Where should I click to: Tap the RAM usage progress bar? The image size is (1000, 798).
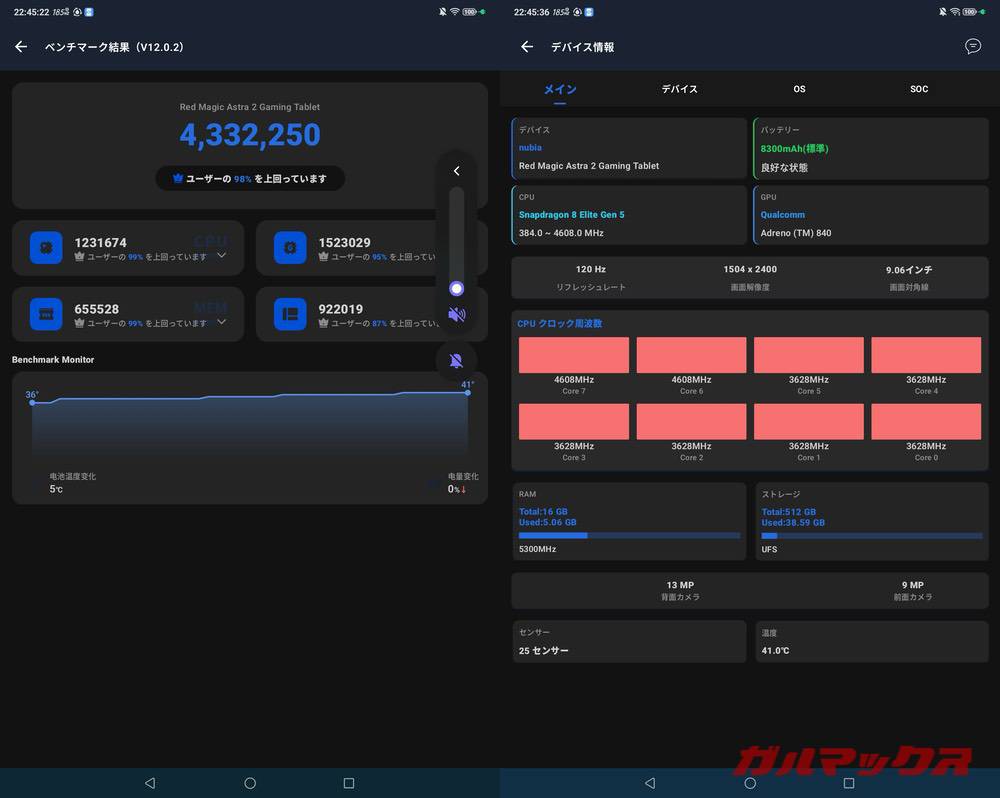click(x=629, y=536)
